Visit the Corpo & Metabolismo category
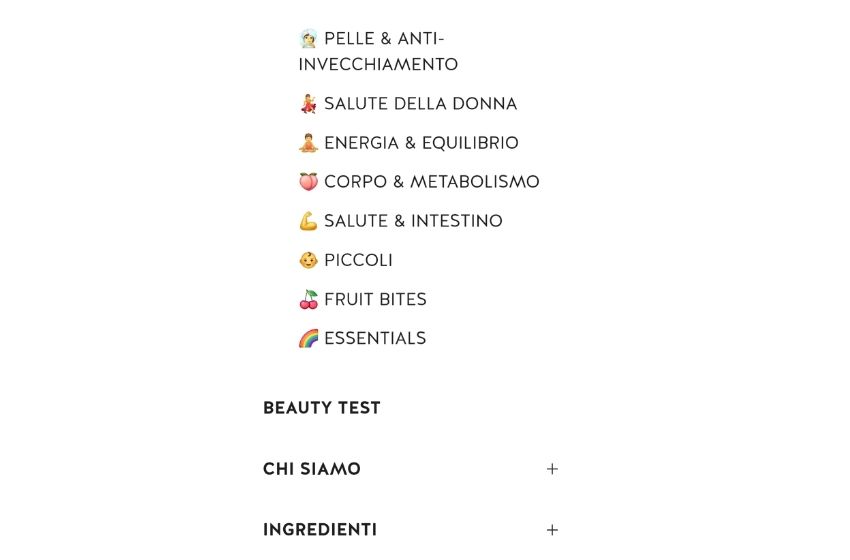Screen dimensions: 850x560 pos(432,182)
